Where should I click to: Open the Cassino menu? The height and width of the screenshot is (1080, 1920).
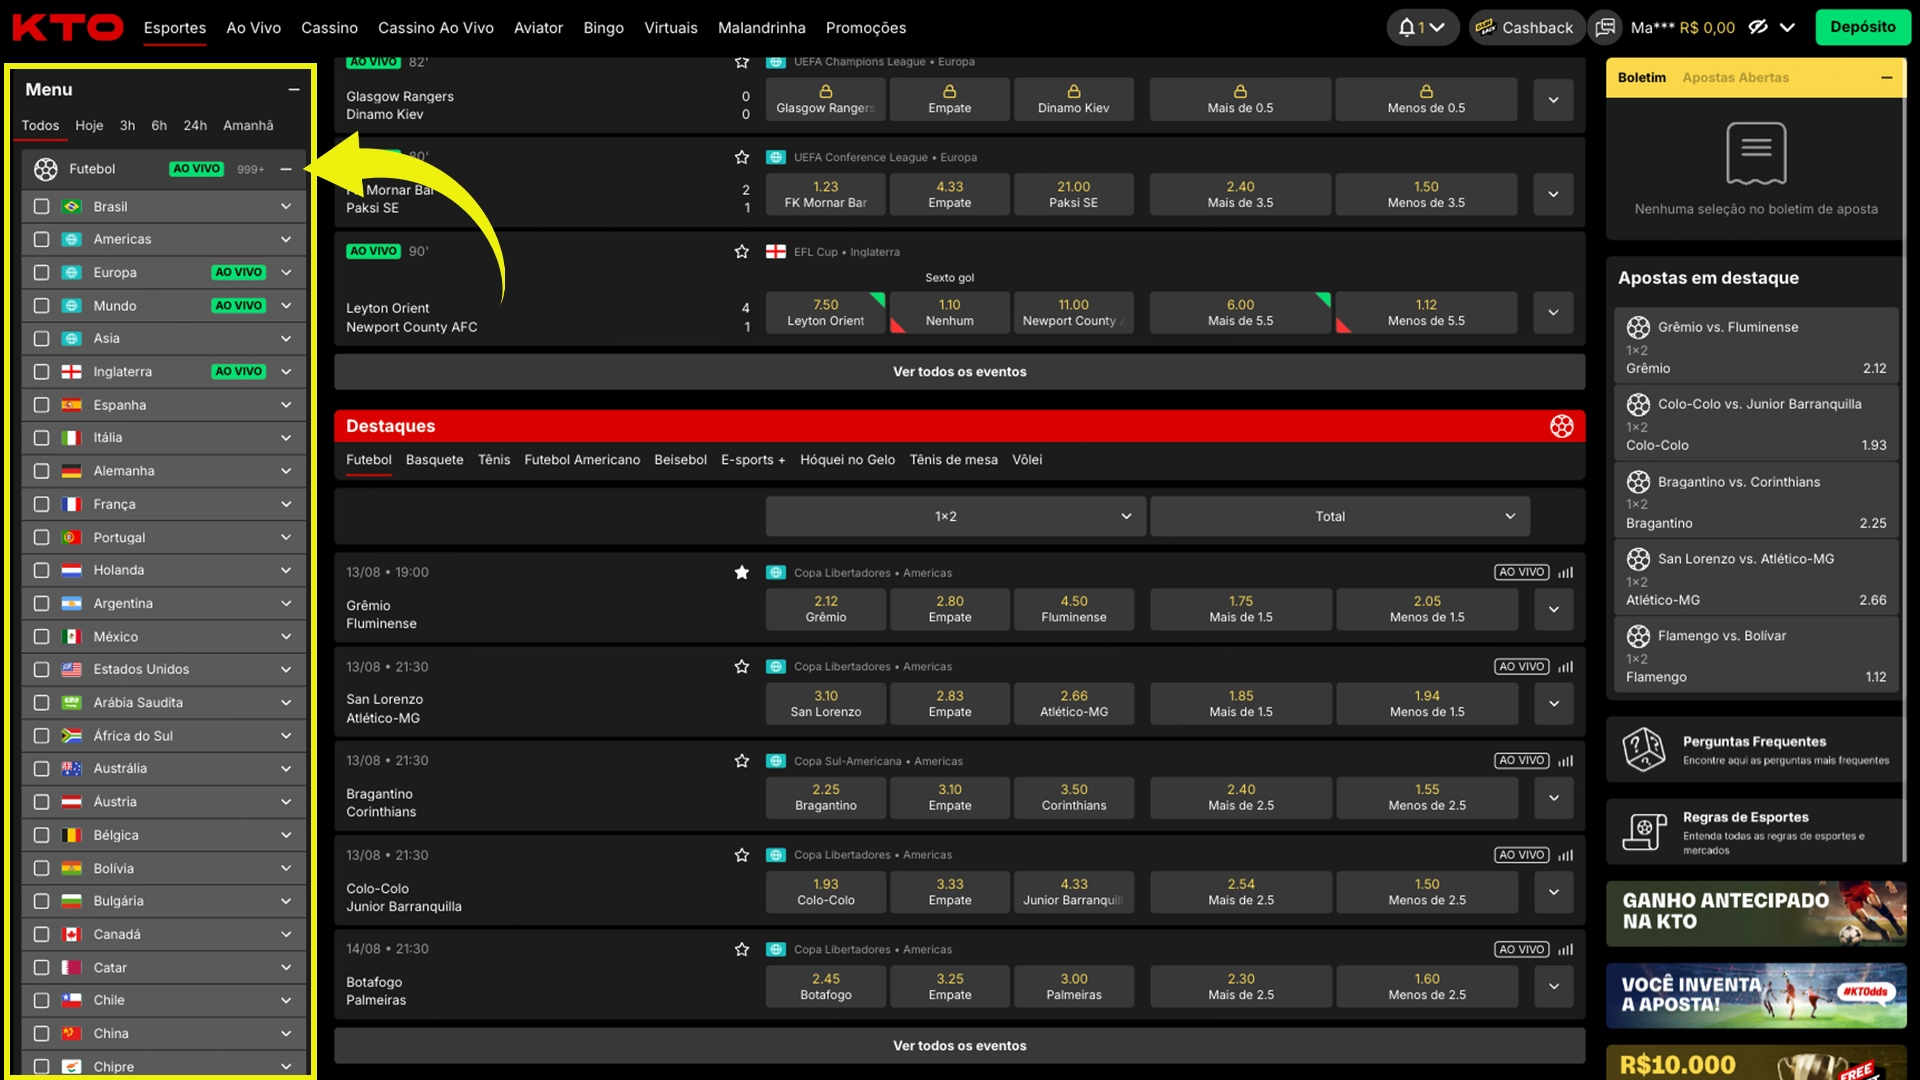(x=329, y=28)
